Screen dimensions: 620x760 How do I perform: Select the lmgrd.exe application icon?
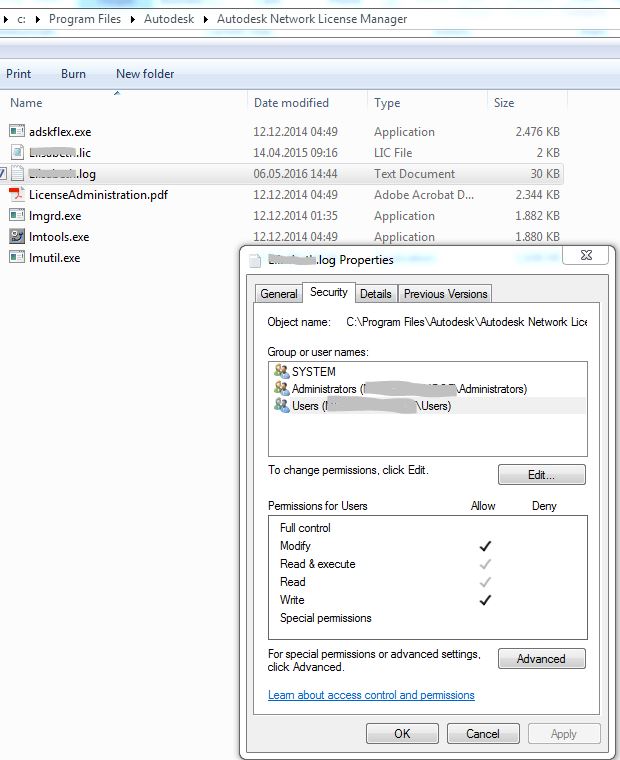(17, 215)
